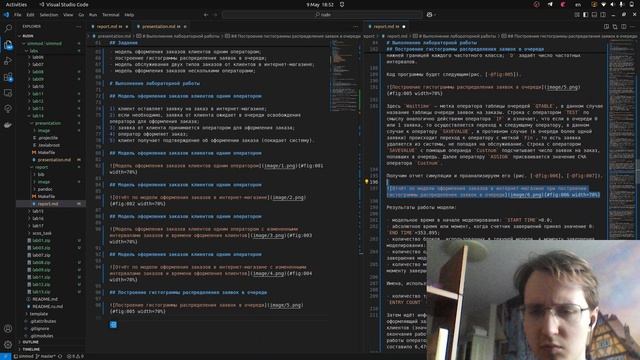Open the network indicator in system tray
Viewport: 640px width, 360px height.
click(603, 4)
